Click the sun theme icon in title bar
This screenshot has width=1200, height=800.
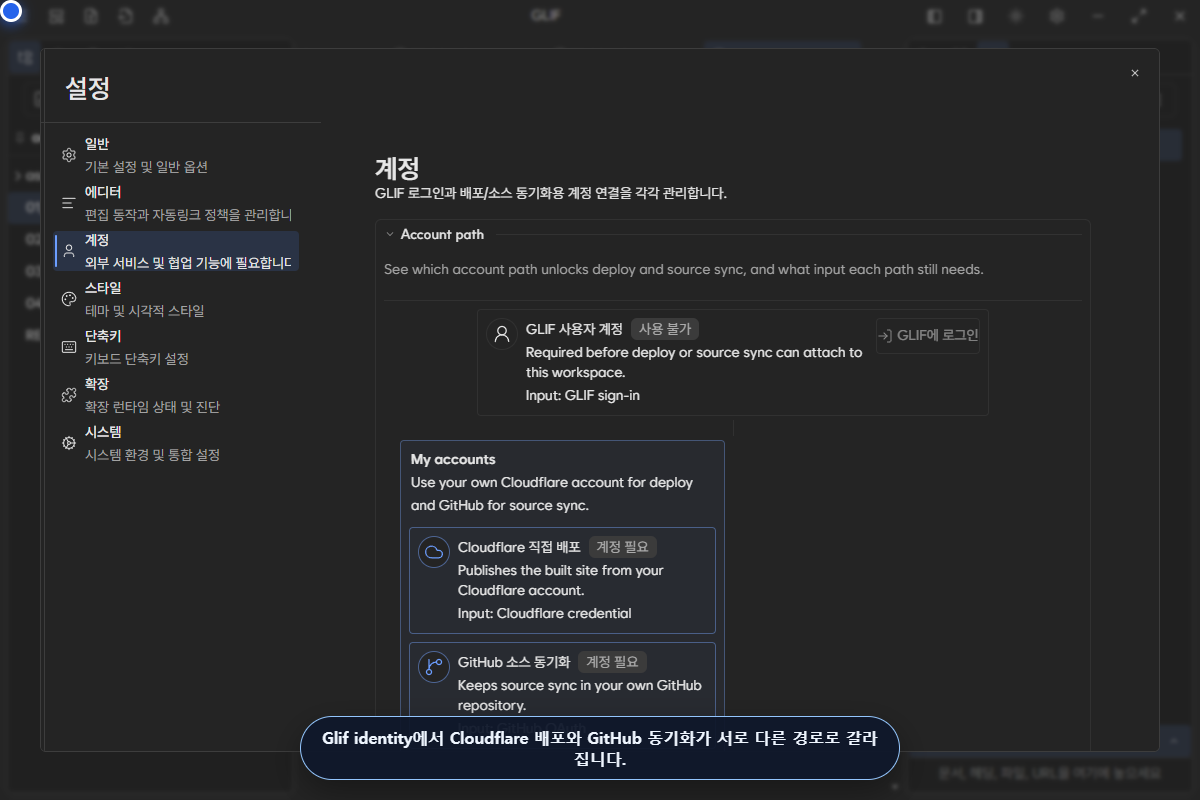1016,17
